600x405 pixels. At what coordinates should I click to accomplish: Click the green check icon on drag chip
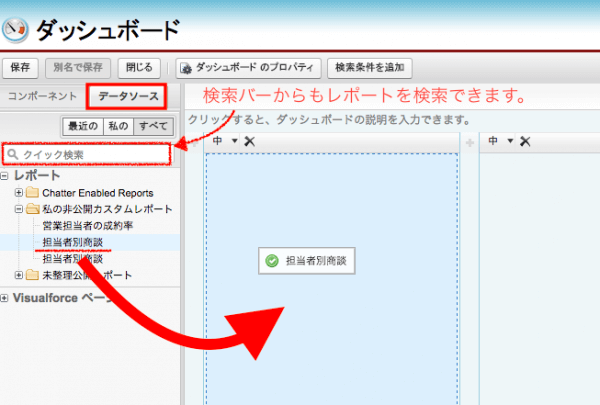click(272, 261)
